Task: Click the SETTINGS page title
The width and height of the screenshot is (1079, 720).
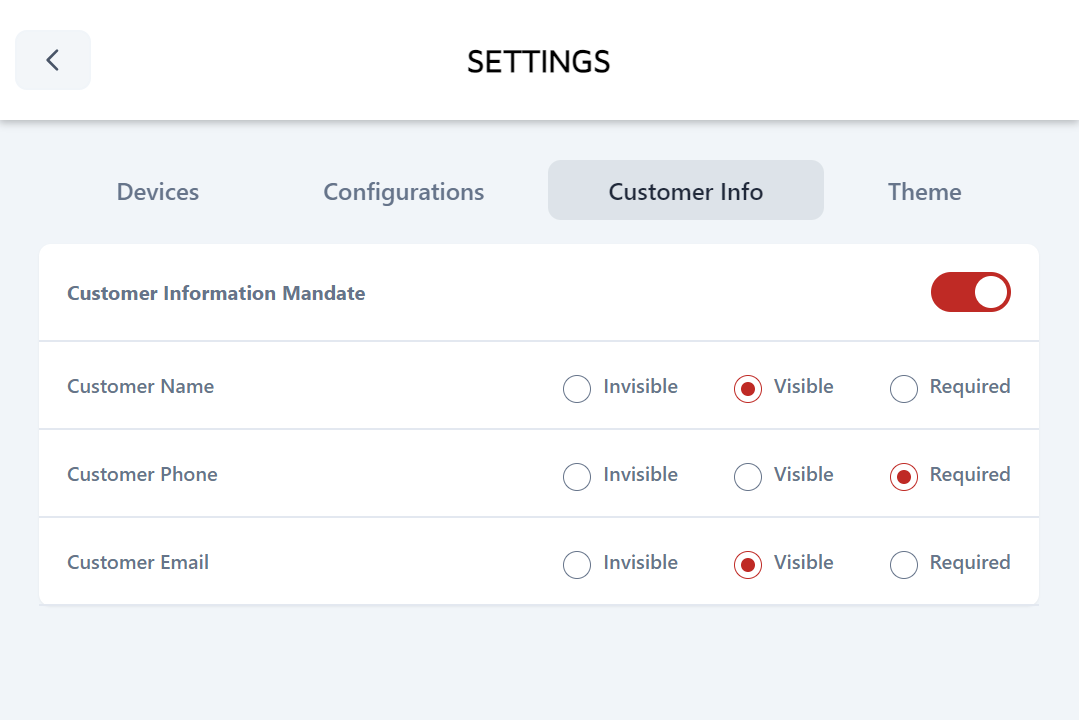Action: pyautogui.click(x=538, y=61)
